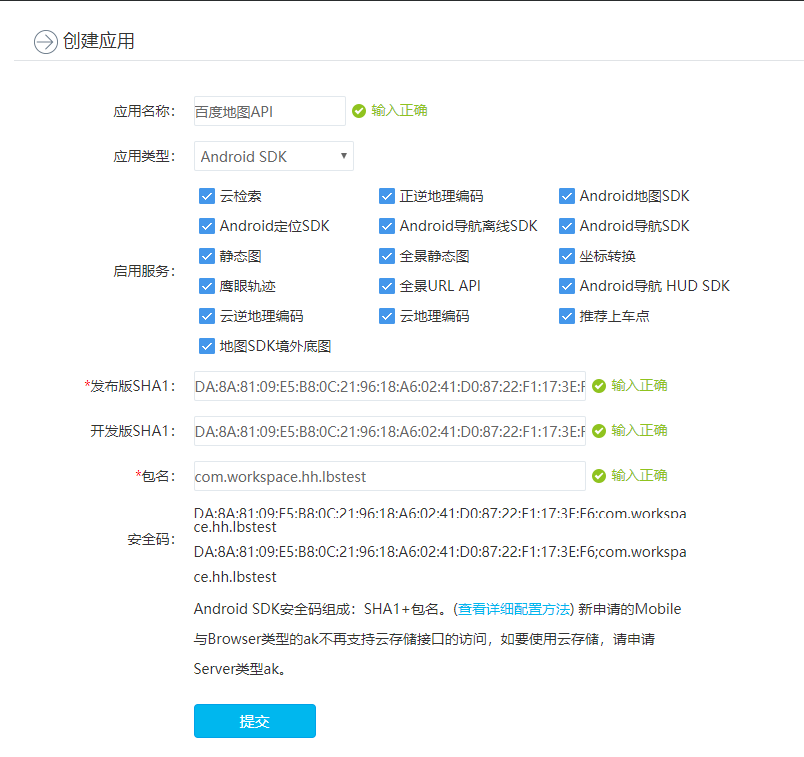This screenshot has width=804, height=757.
Task: Click green check icon beside 发布版SHA1 field
Action: (x=599, y=386)
